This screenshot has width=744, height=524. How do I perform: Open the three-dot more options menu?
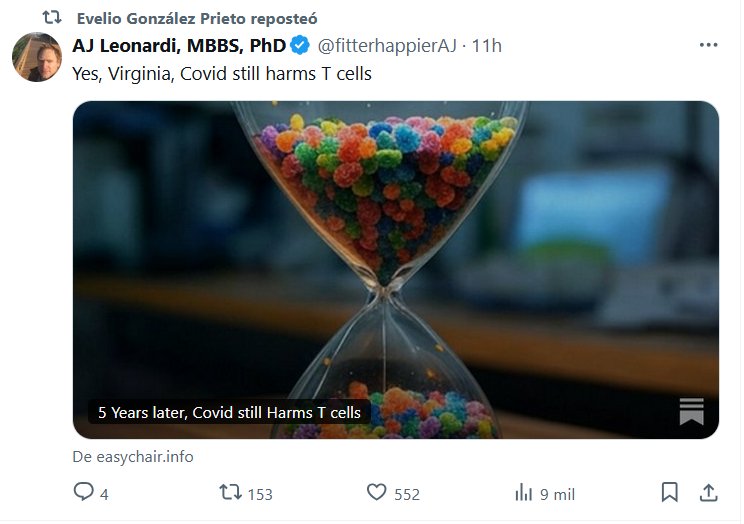[x=708, y=45]
